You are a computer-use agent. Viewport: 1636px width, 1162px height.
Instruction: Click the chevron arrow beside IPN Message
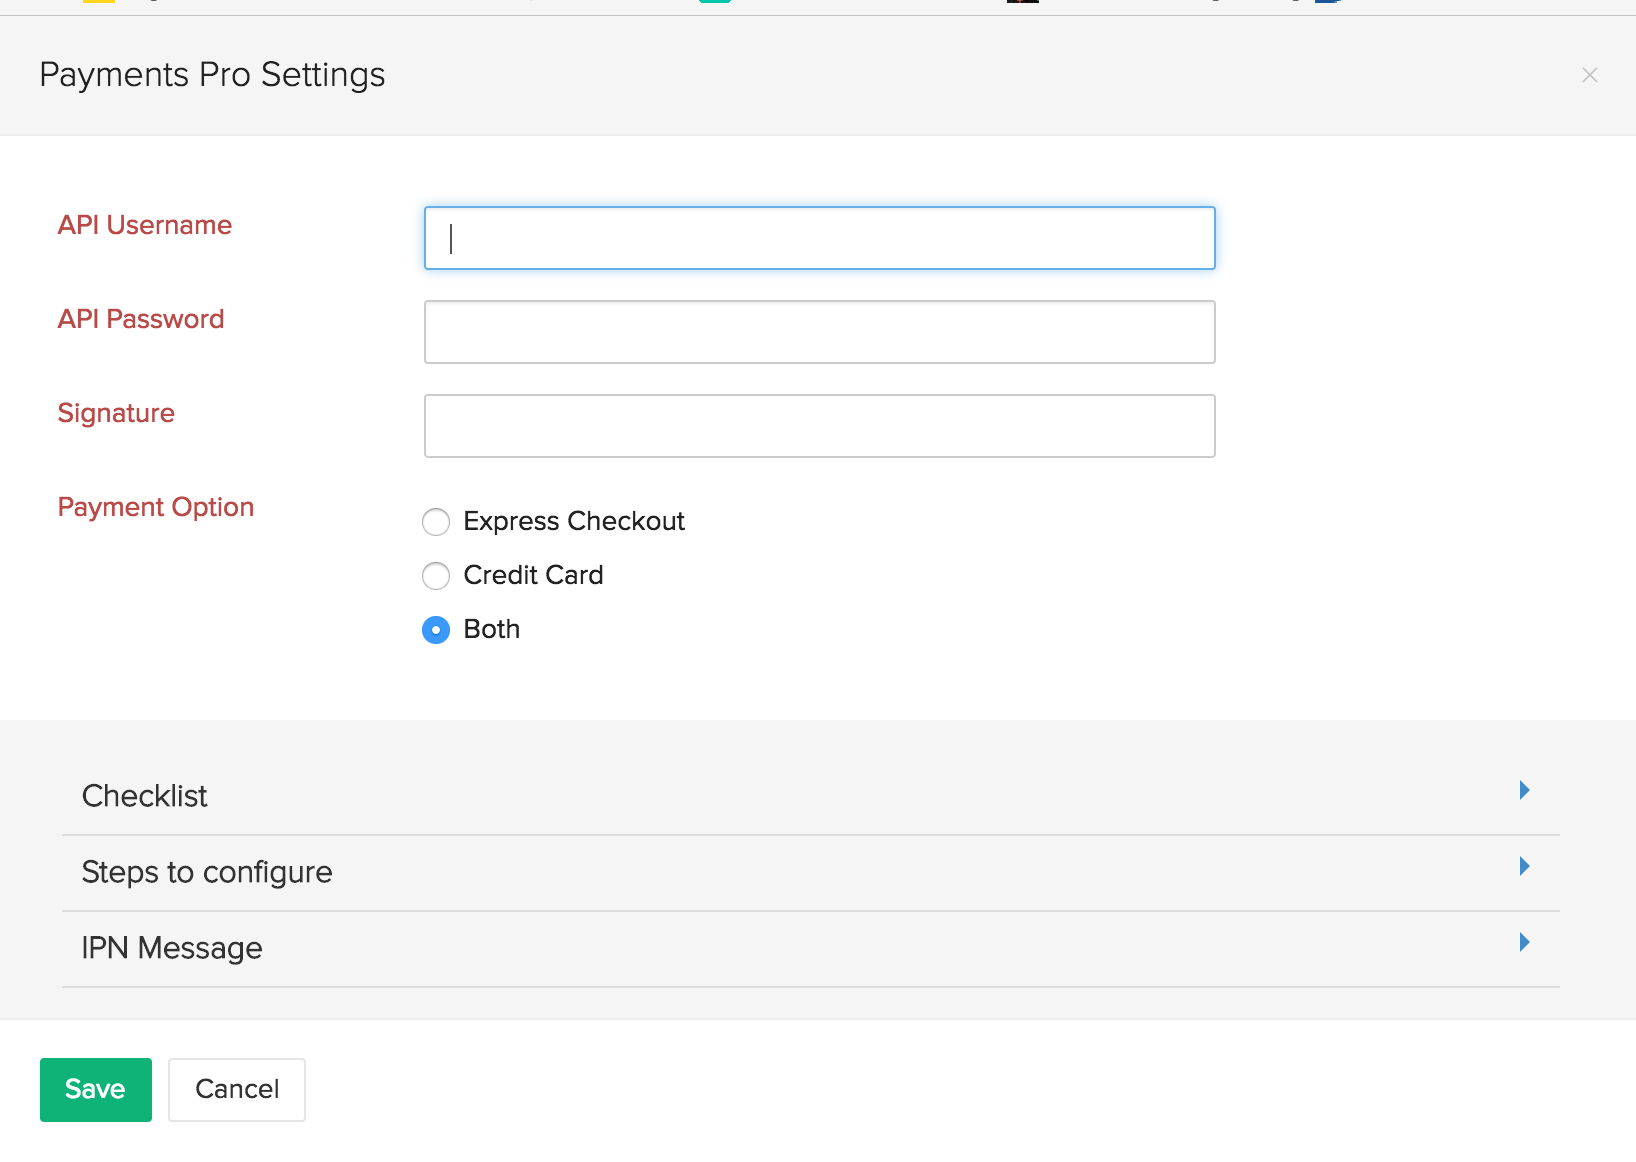click(1524, 942)
